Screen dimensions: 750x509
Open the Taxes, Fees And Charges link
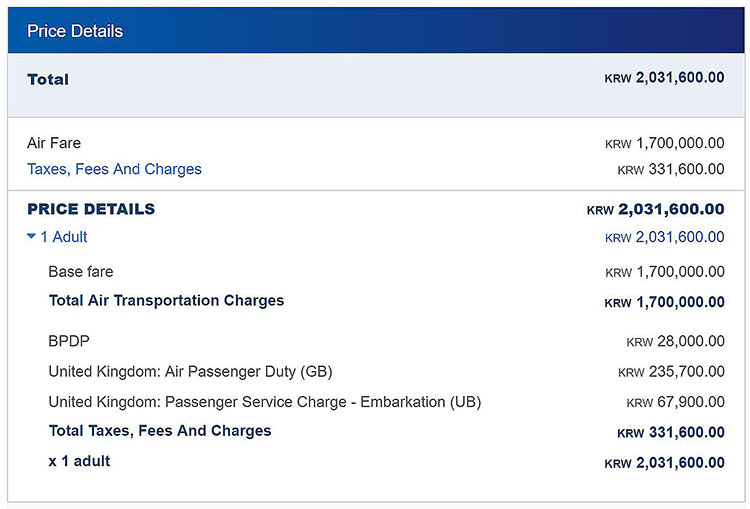pos(114,169)
